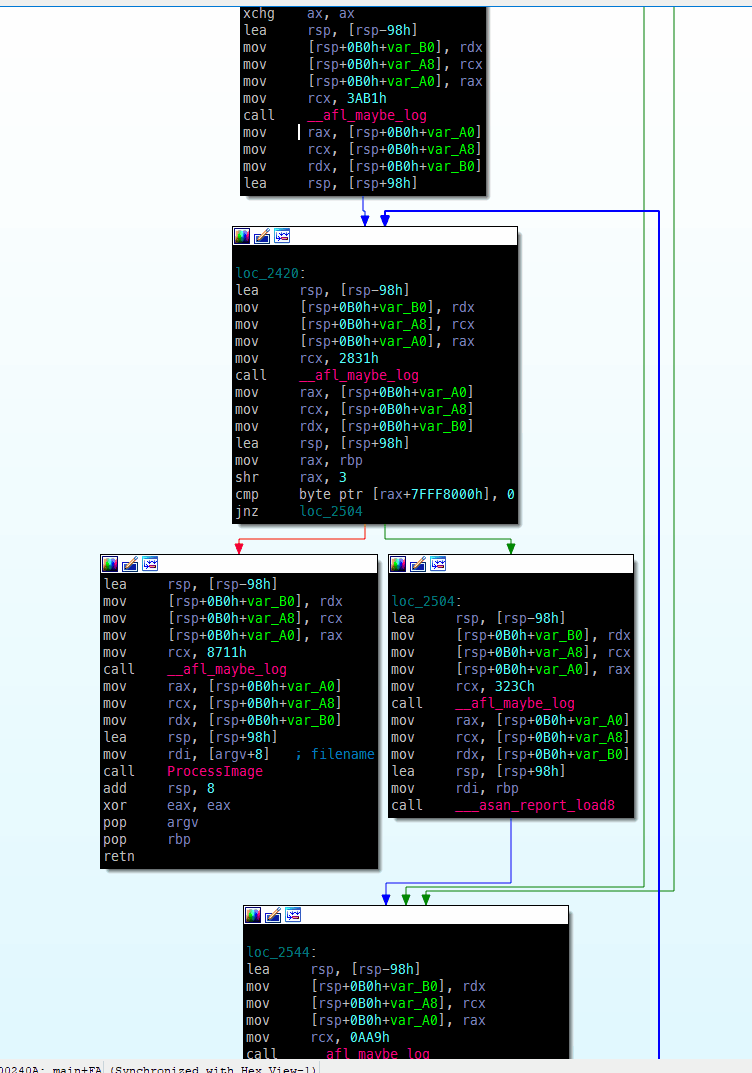Select the ProcessImage call target

pos(215,771)
